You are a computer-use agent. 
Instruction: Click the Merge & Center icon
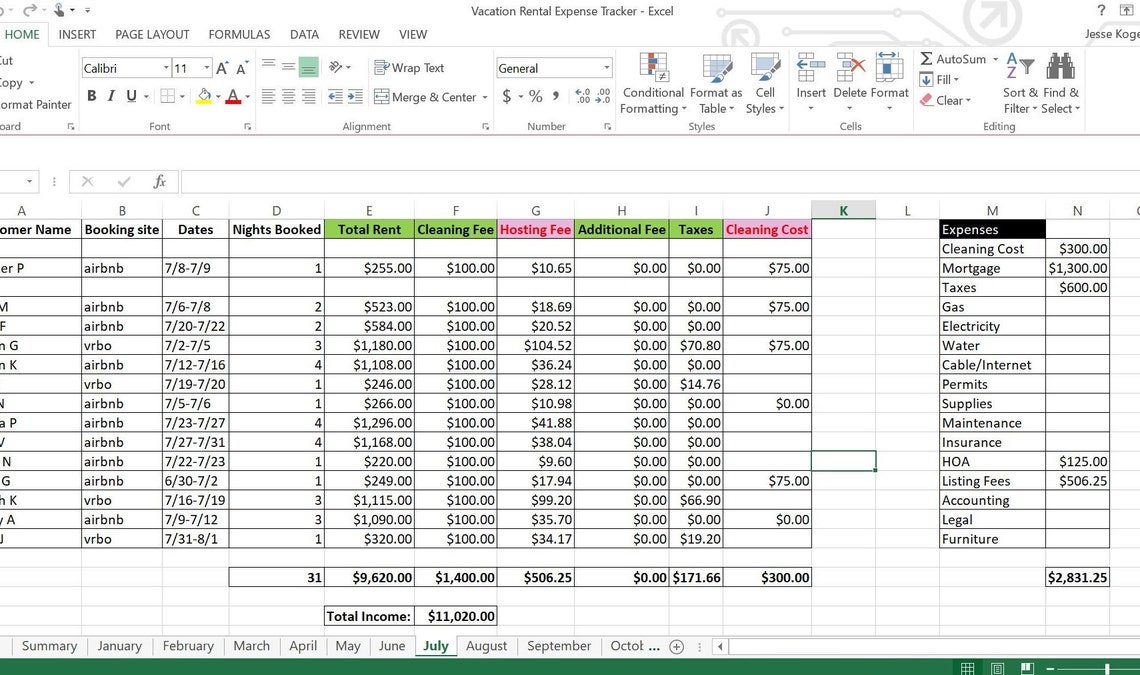[385, 98]
